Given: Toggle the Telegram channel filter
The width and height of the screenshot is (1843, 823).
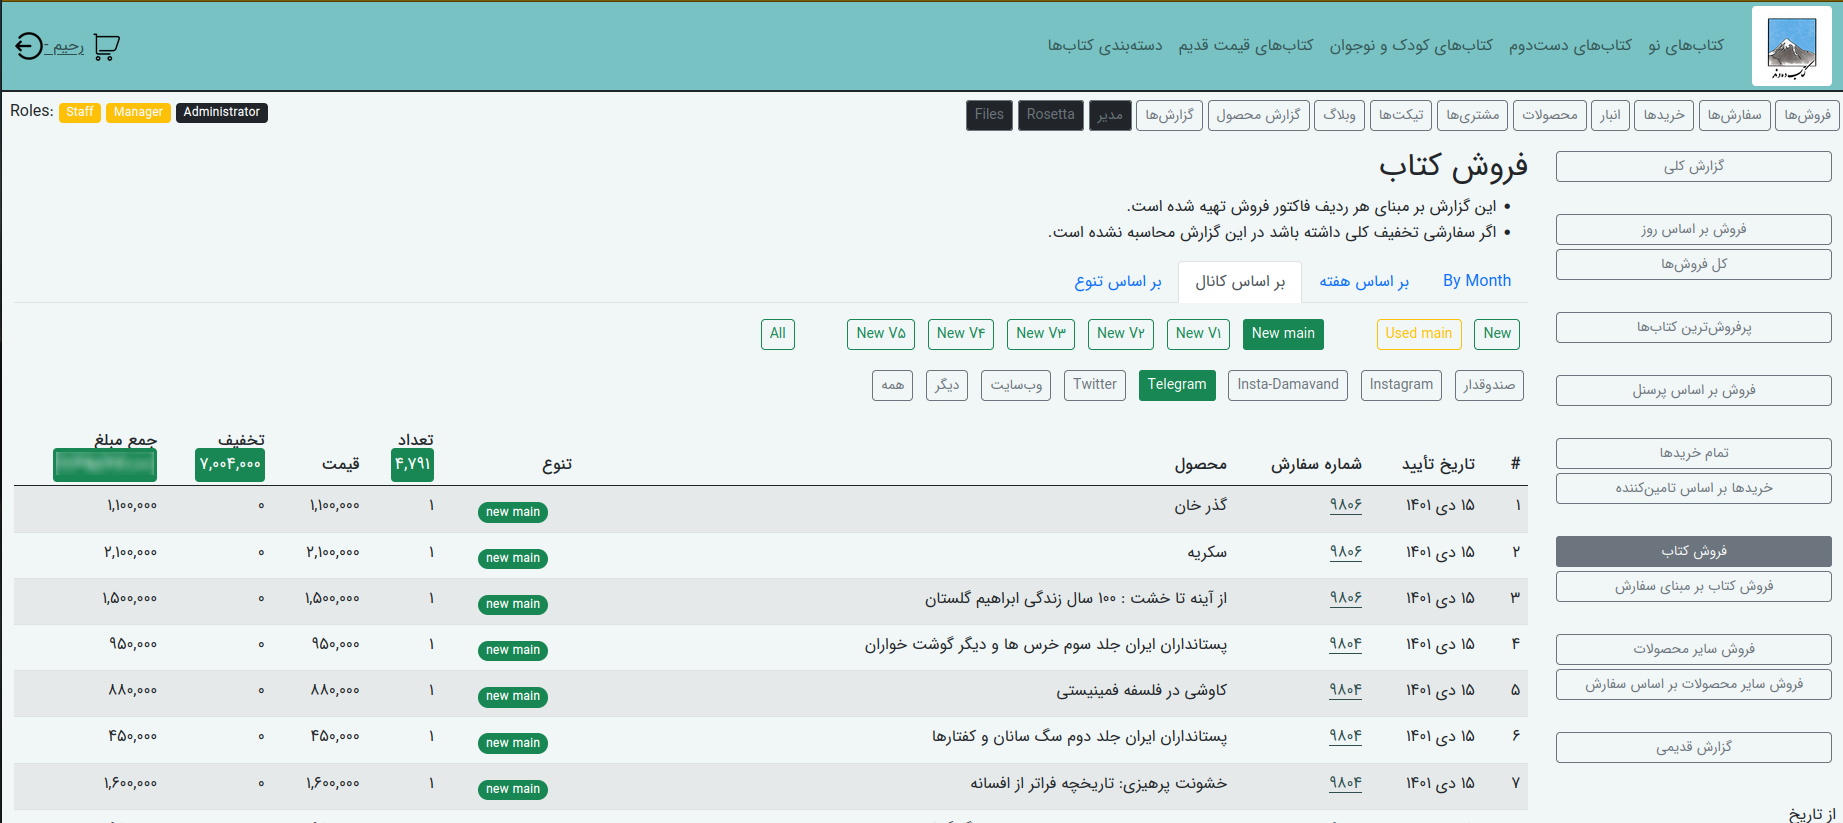Looking at the screenshot, I should [x=1177, y=385].
